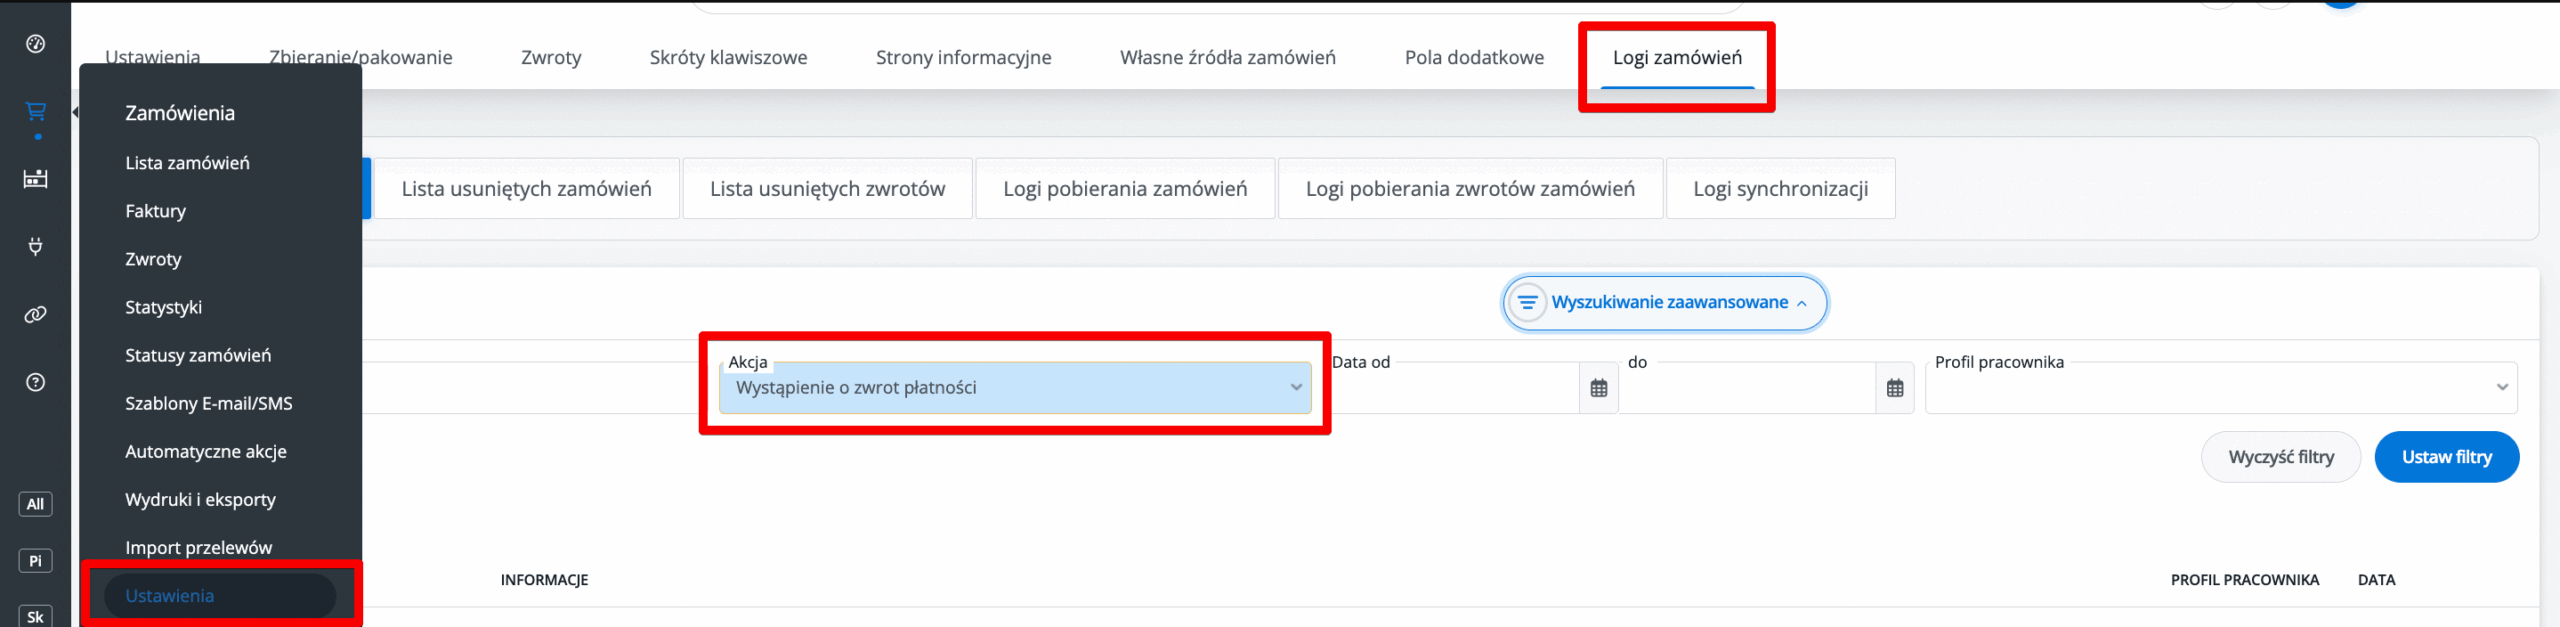Select the All badge in sidebar
The image size is (2560, 627).
[35, 504]
